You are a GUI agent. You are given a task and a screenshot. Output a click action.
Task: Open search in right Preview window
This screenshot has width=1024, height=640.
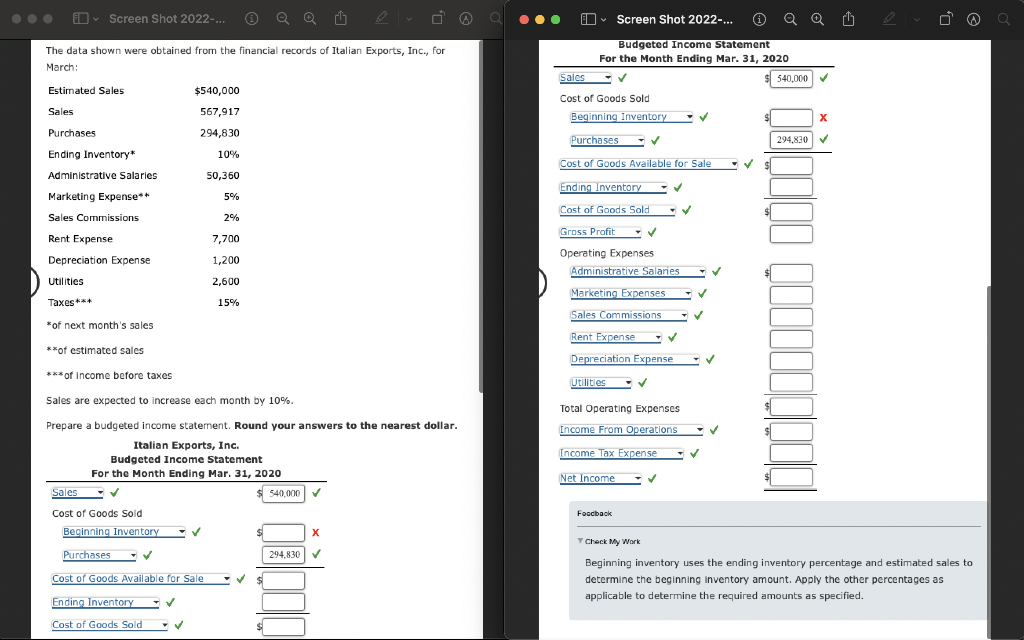click(x=1004, y=20)
